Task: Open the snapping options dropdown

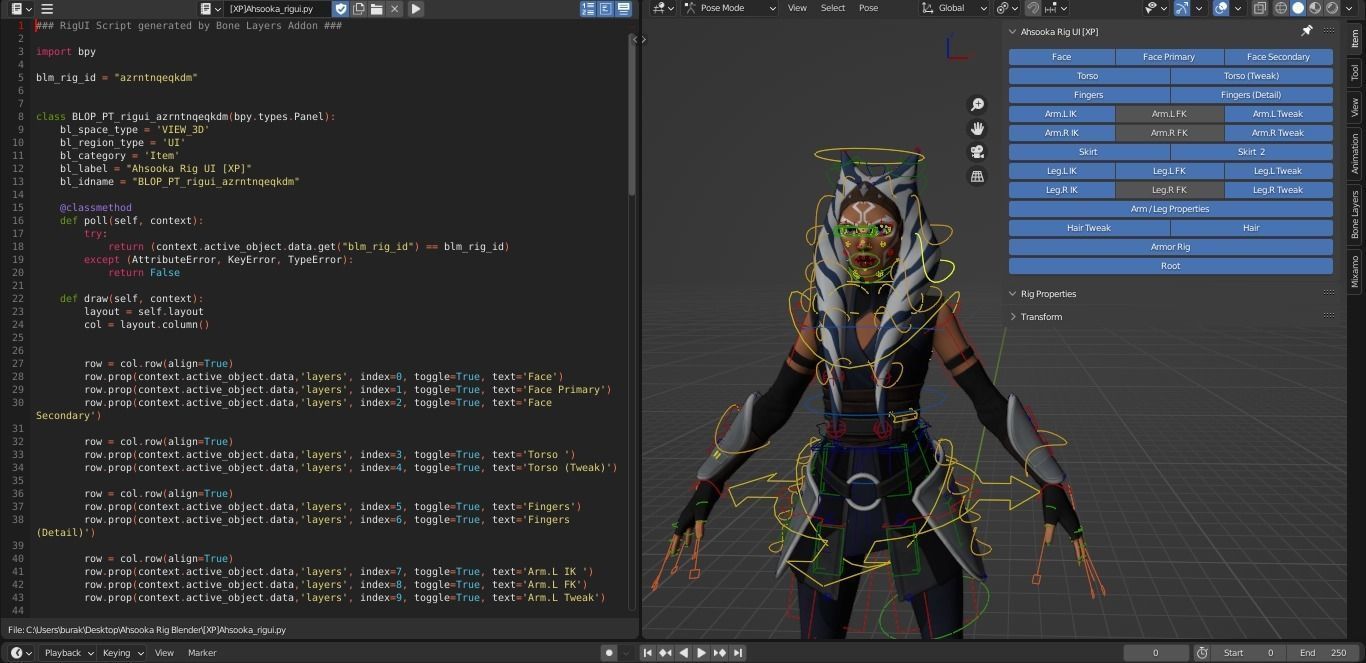Action: coord(1056,8)
